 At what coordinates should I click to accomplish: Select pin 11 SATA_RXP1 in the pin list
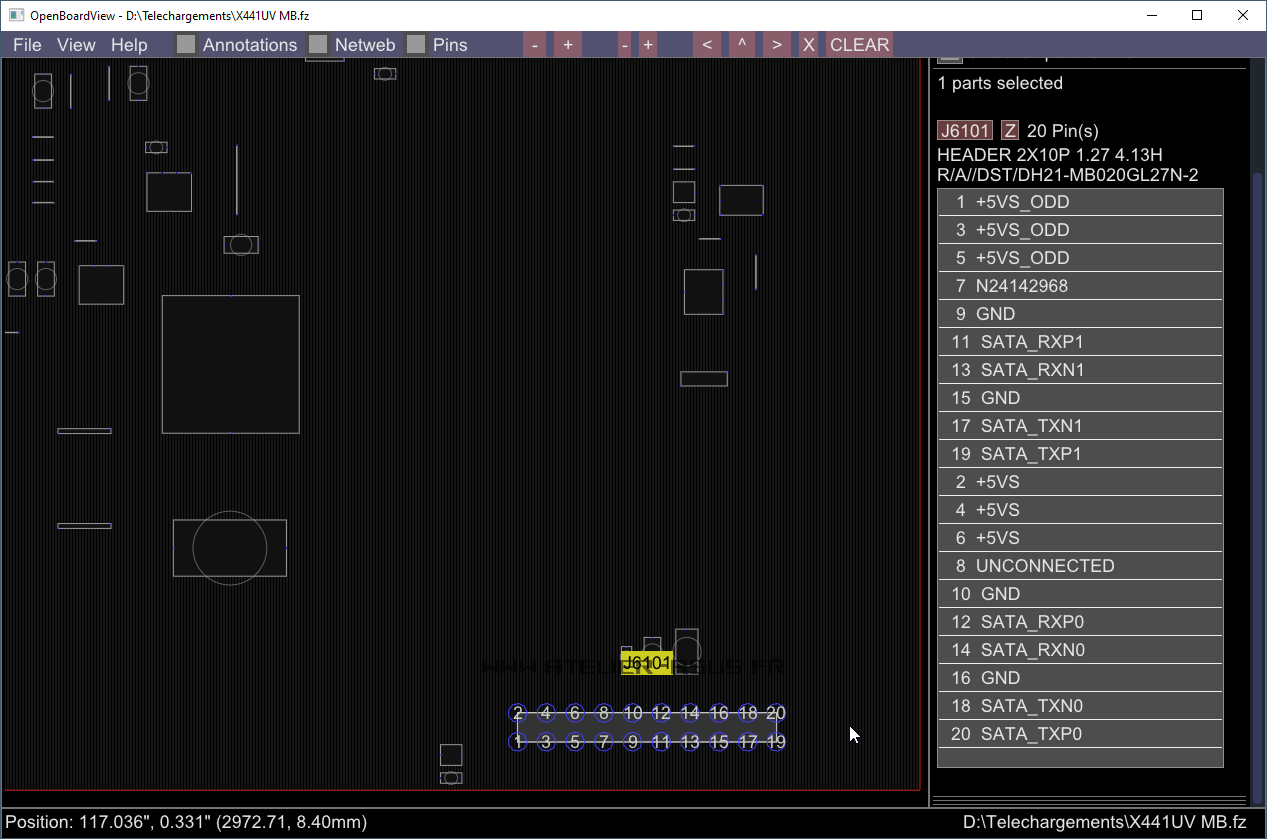point(1079,342)
